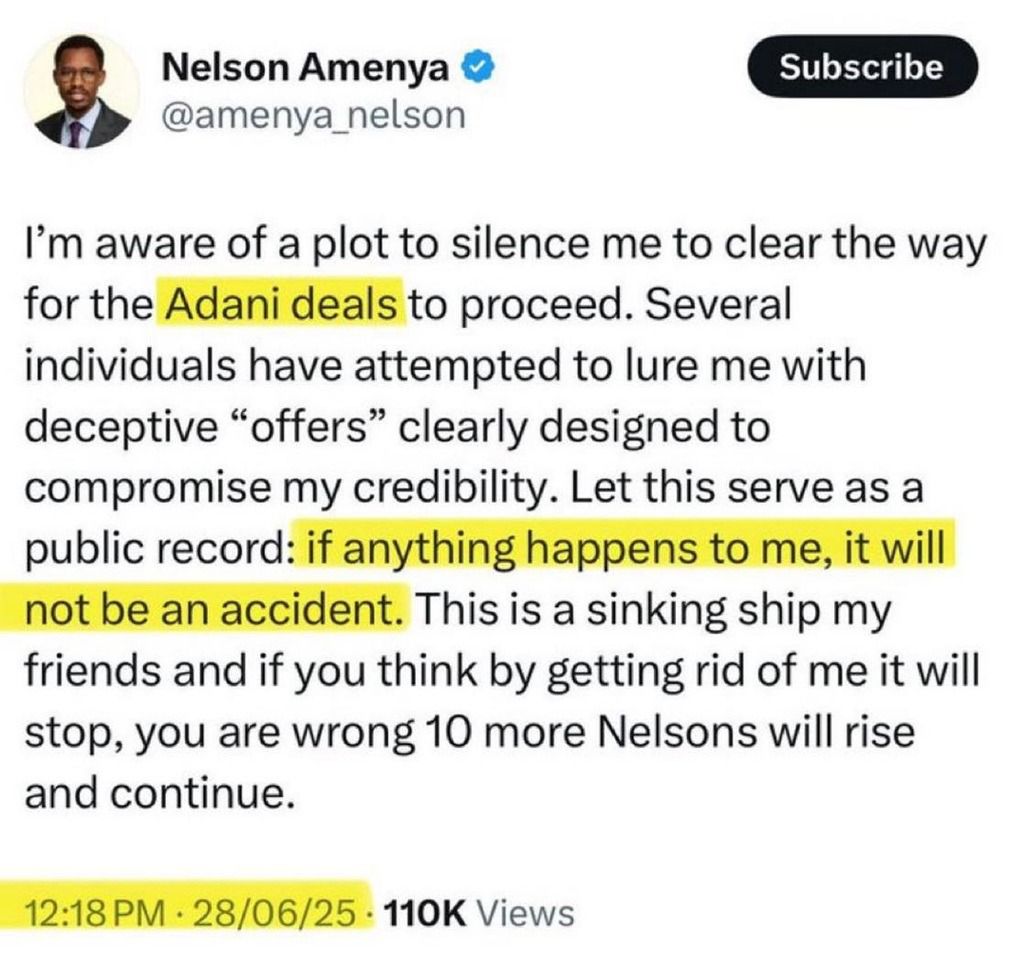
Task: Open the Nelson Amenya display name
Action: [306, 67]
